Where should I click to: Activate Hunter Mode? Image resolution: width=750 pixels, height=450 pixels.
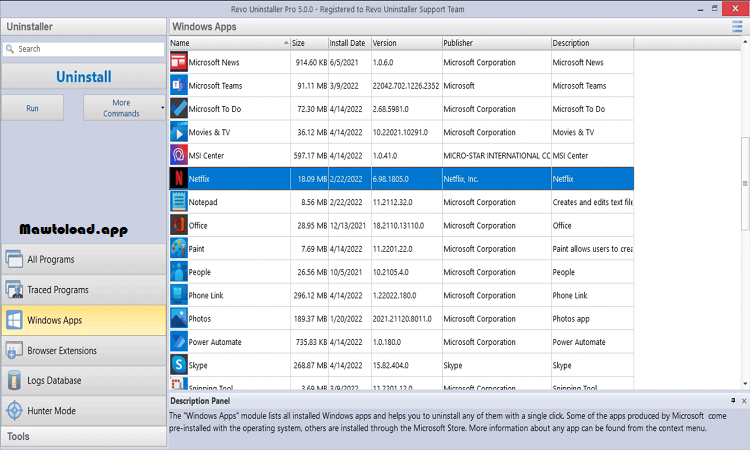tap(84, 411)
